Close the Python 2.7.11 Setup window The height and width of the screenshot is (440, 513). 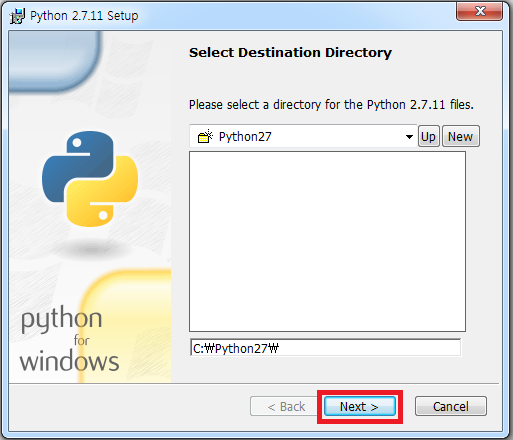pyautogui.click(x=479, y=11)
